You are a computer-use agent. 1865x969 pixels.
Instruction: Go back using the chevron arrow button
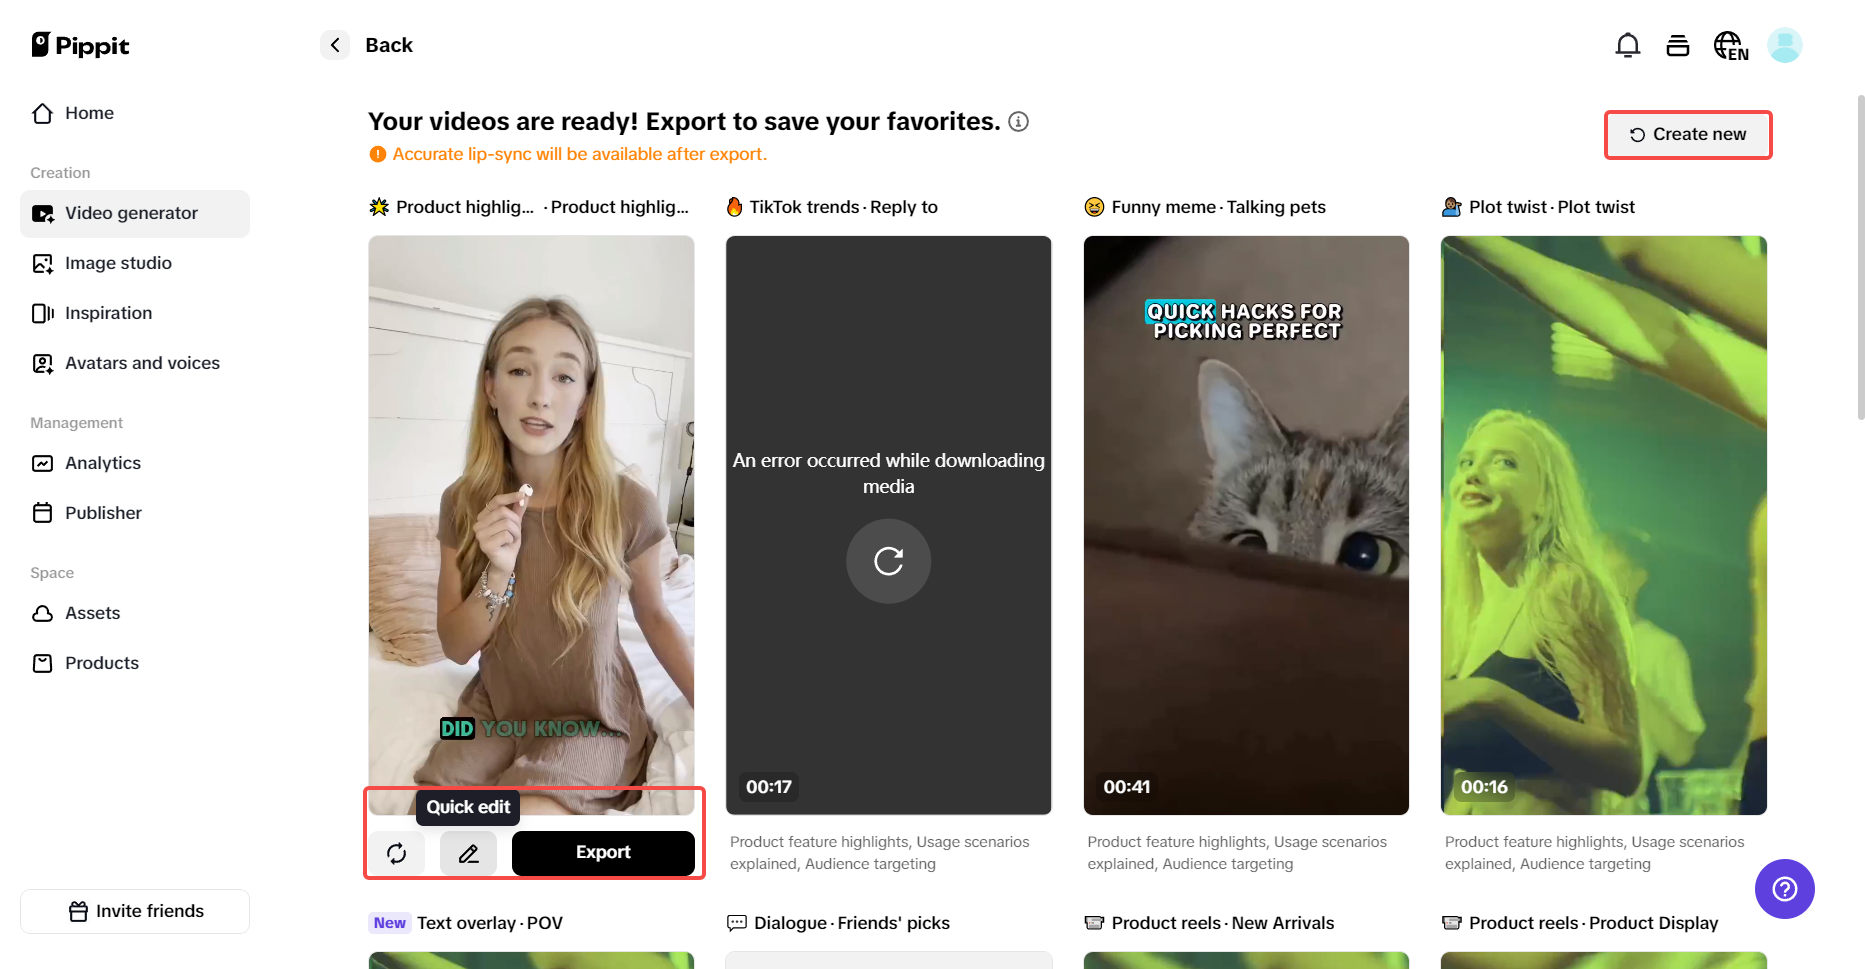pyautogui.click(x=335, y=45)
